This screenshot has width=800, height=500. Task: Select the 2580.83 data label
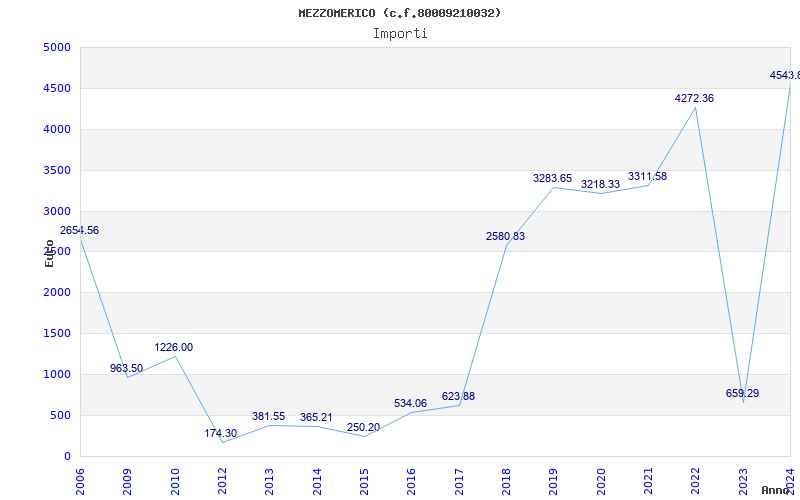click(x=506, y=236)
